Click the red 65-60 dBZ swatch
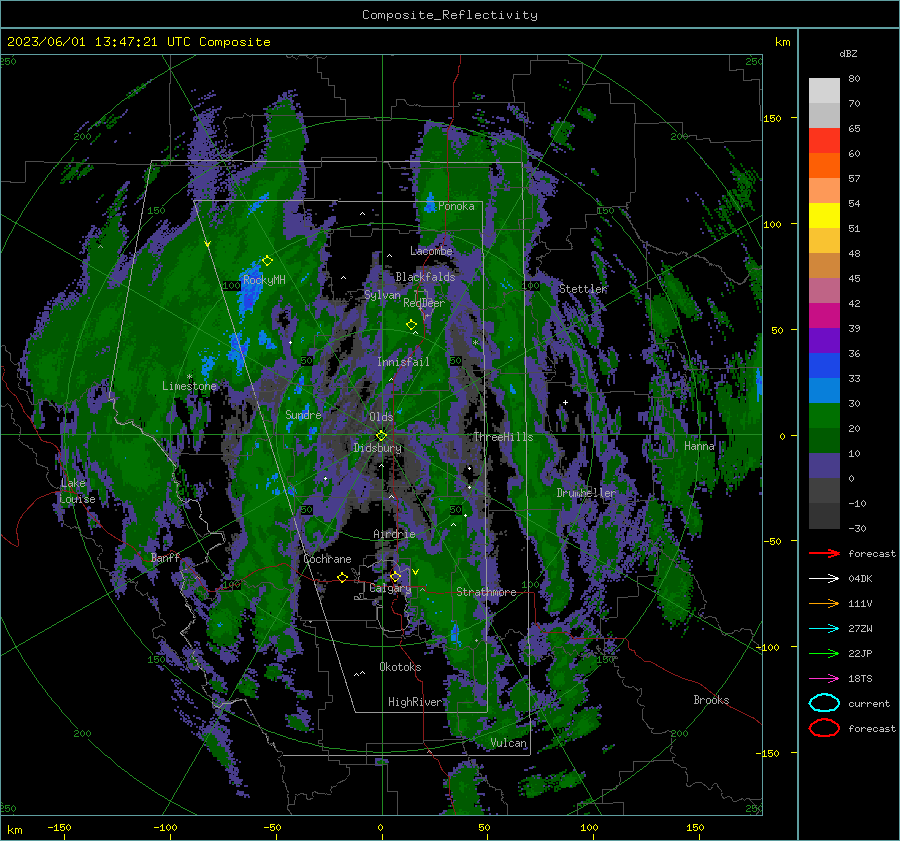Viewport: 900px width, 841px height. (824, 141)
